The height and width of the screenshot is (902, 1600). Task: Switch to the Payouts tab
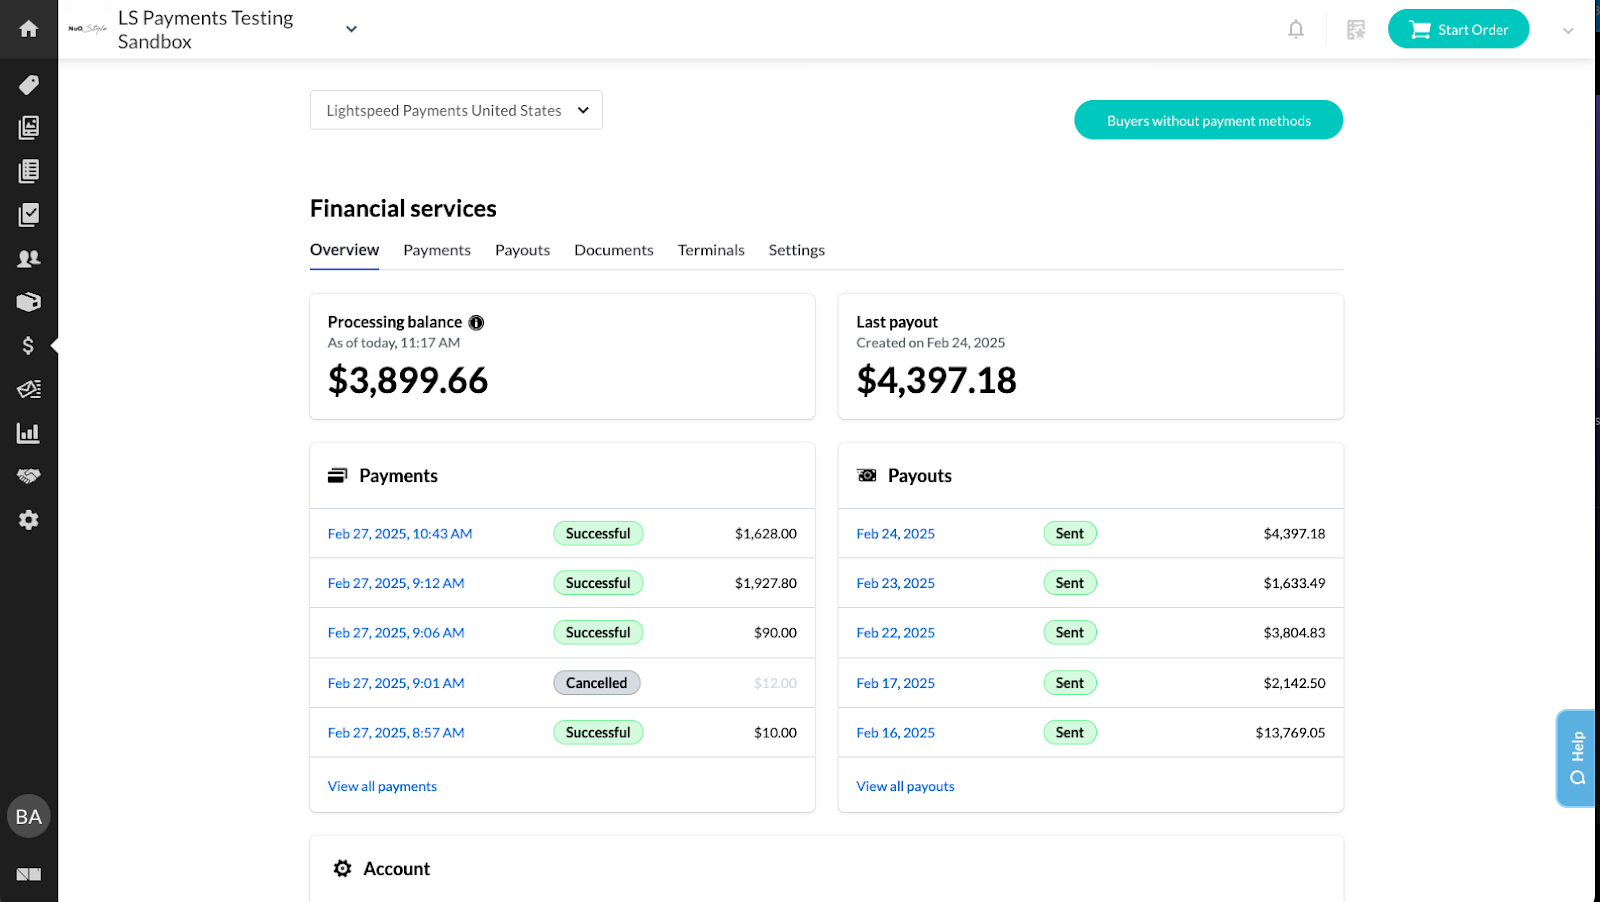522,250
